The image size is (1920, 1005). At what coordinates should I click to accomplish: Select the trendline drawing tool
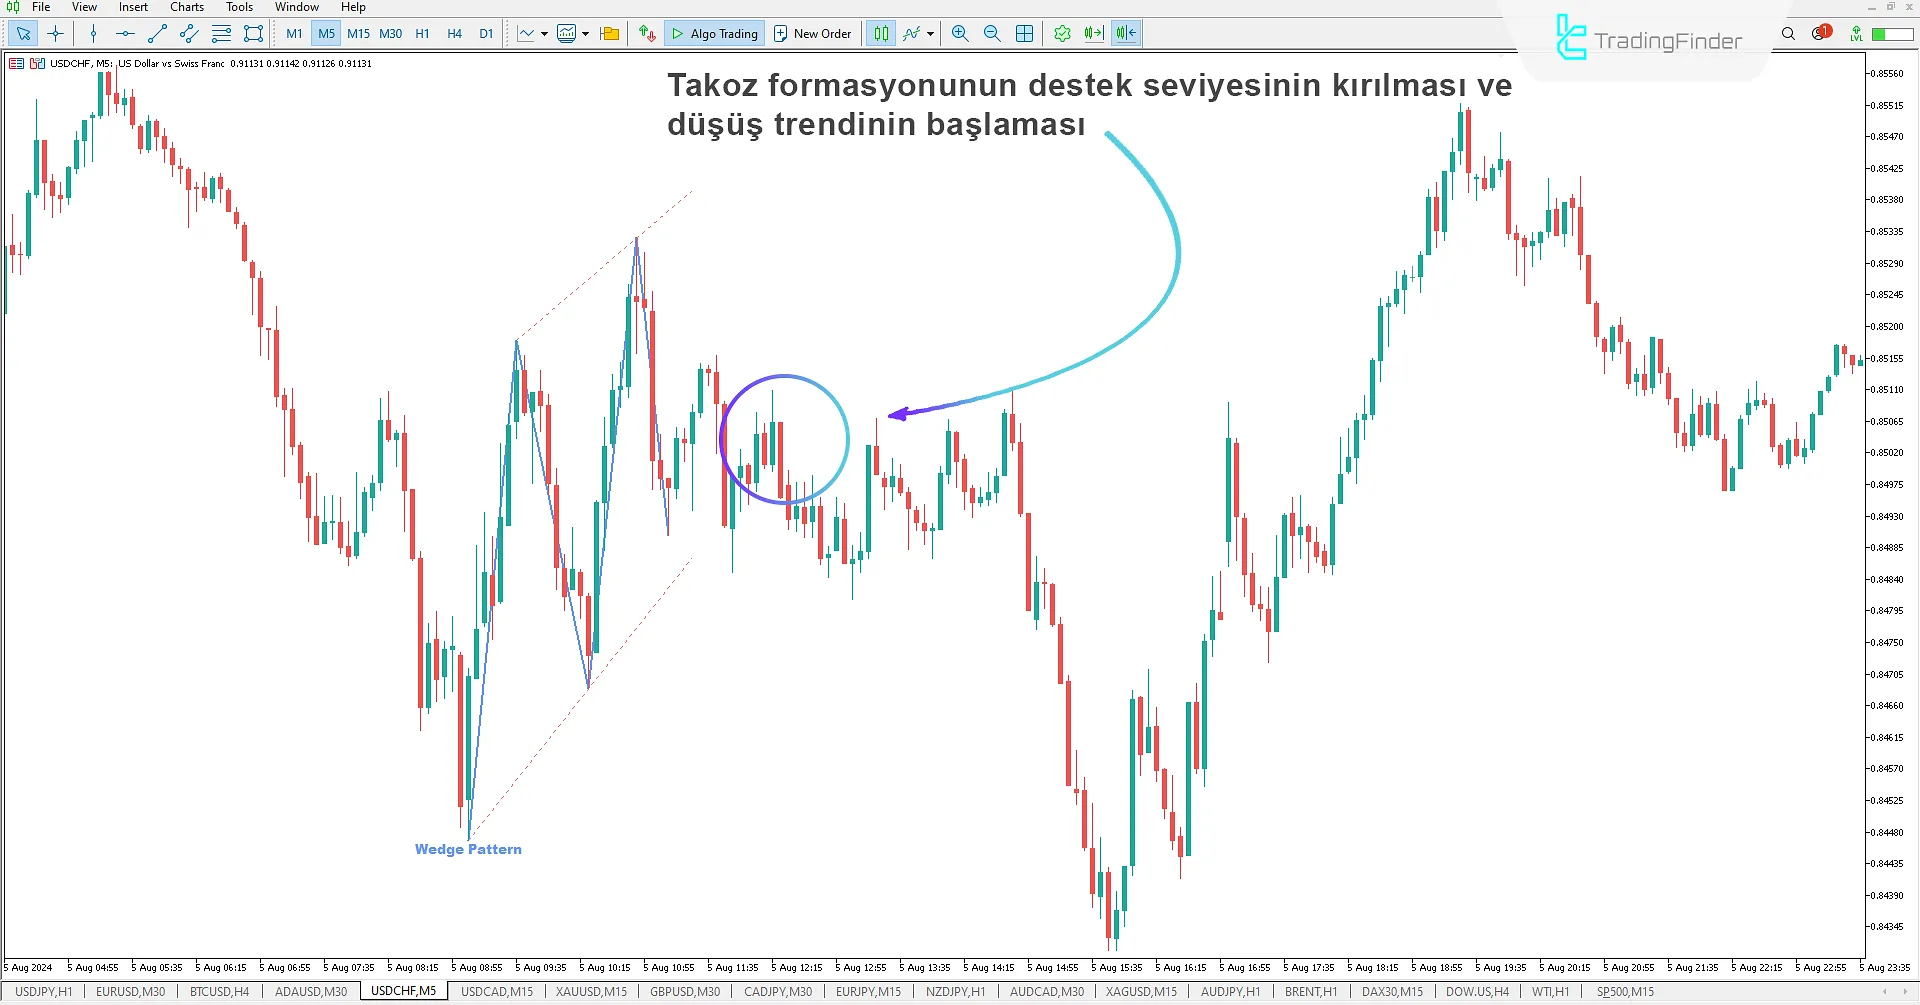[157, 33]
